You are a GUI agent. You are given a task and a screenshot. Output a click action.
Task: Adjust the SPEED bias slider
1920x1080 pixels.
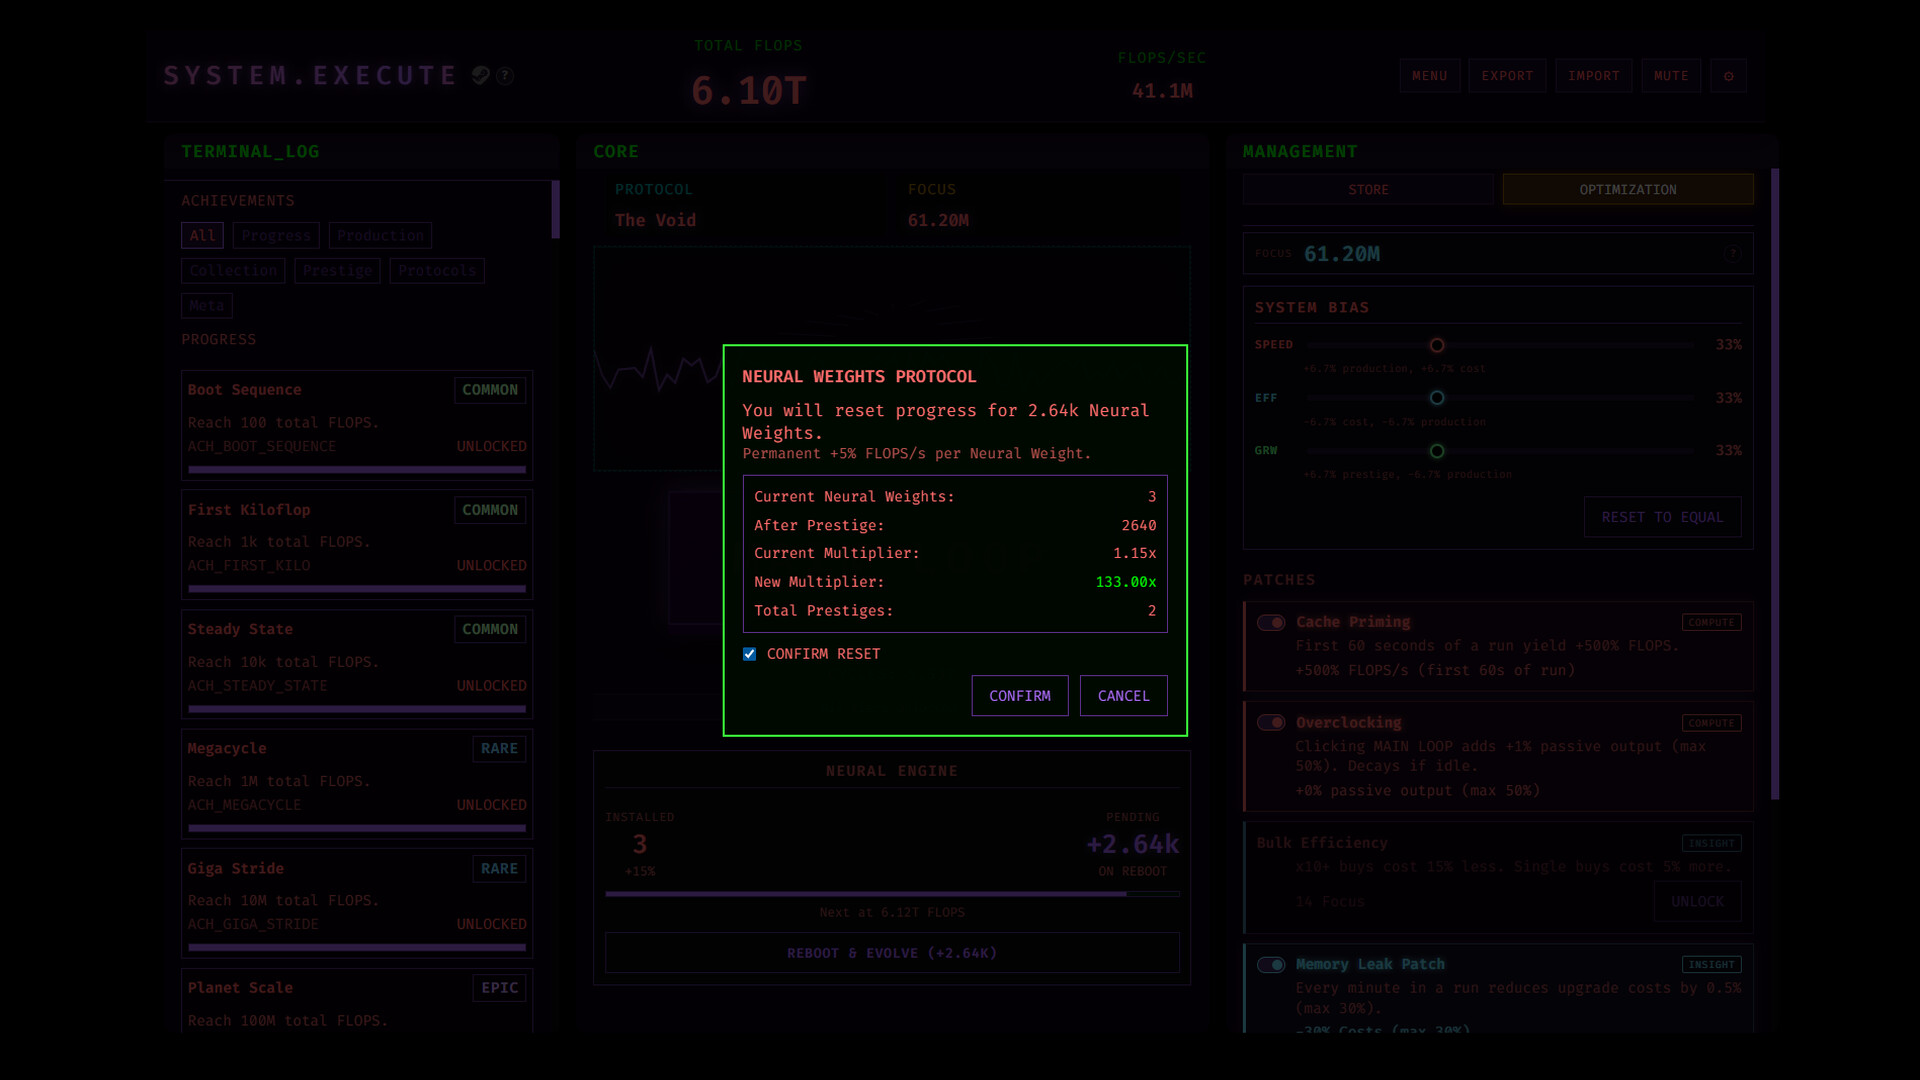pyautogui.click(x=1437, y=345)
